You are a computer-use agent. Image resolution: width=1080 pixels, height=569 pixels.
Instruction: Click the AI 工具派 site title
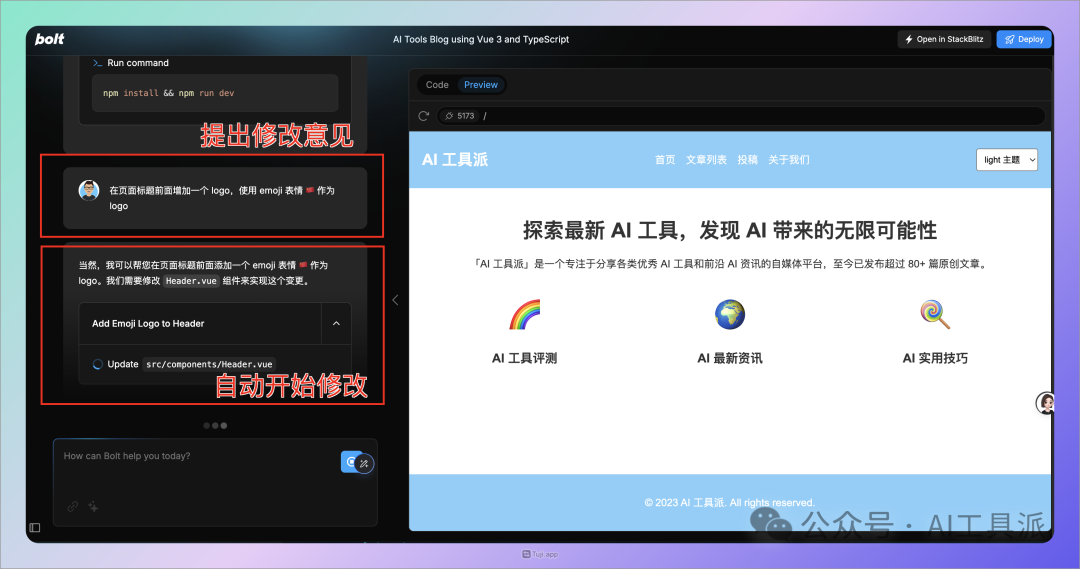[x=455, y=160]
